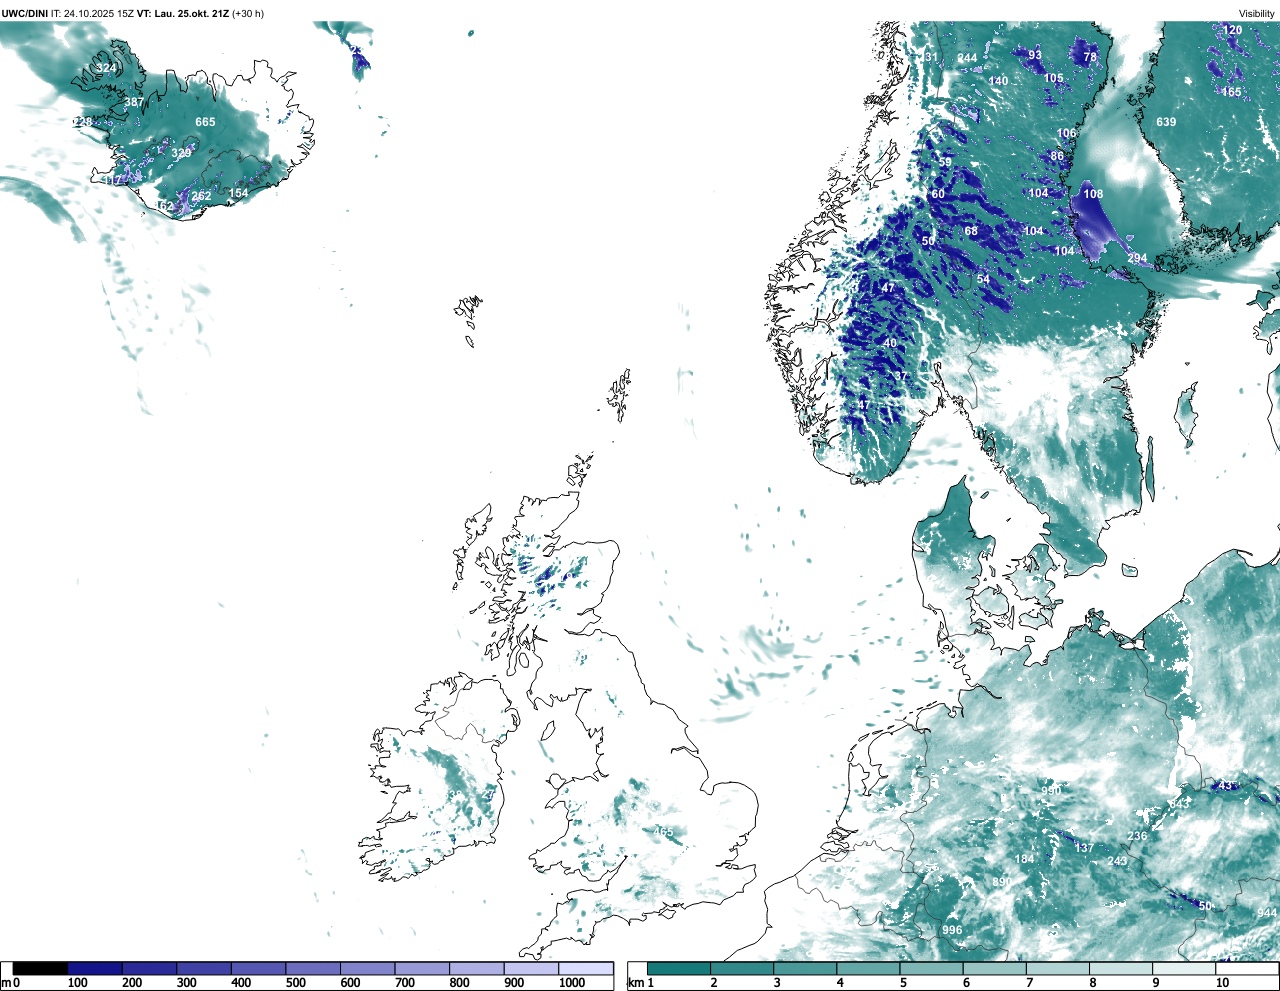Viewport: 1280px width, 991px height.
Task: Click the '54' value over Sweden
Action: pos(983,279)
